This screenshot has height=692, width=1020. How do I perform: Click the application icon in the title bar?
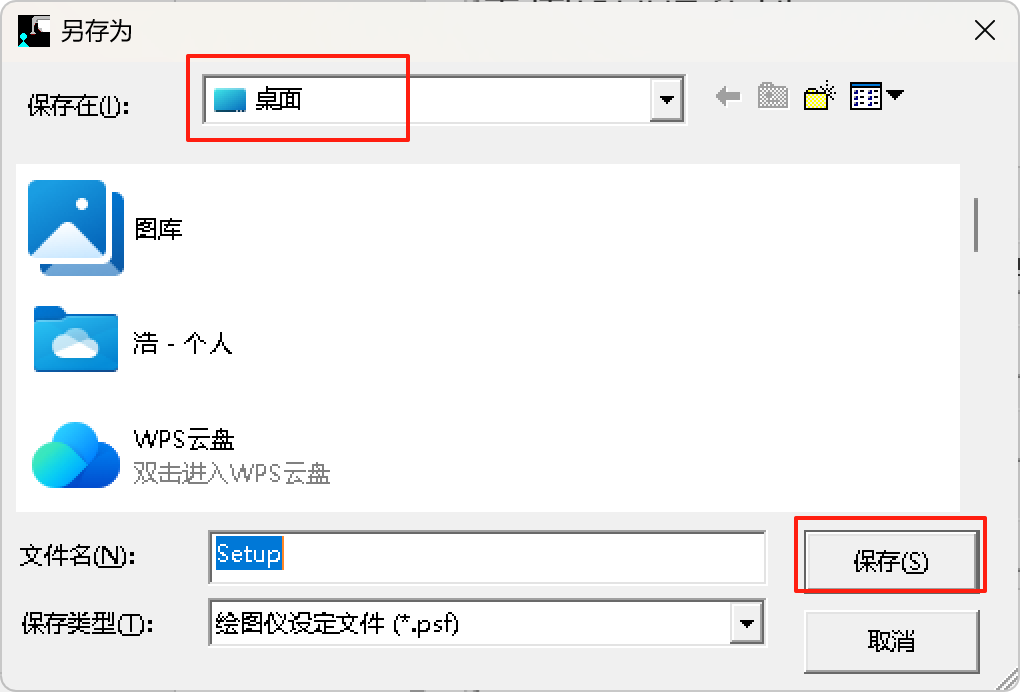click(34, 31)
